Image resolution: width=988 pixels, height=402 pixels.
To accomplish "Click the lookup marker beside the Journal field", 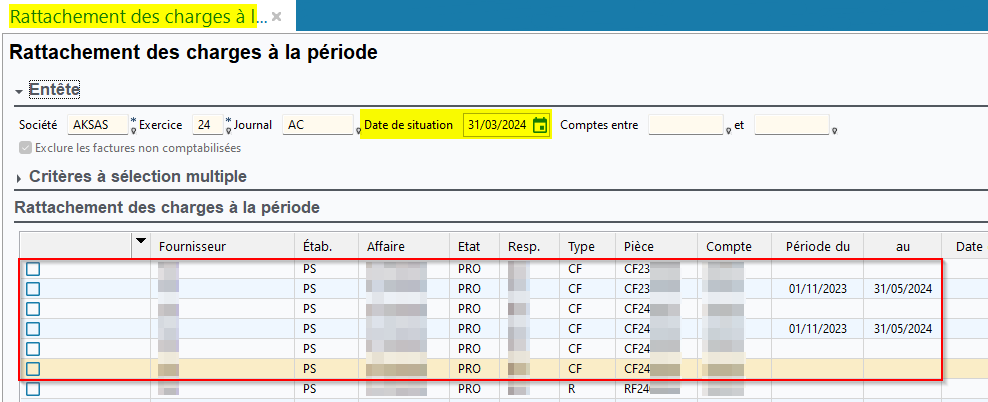I will coord(358,130).
